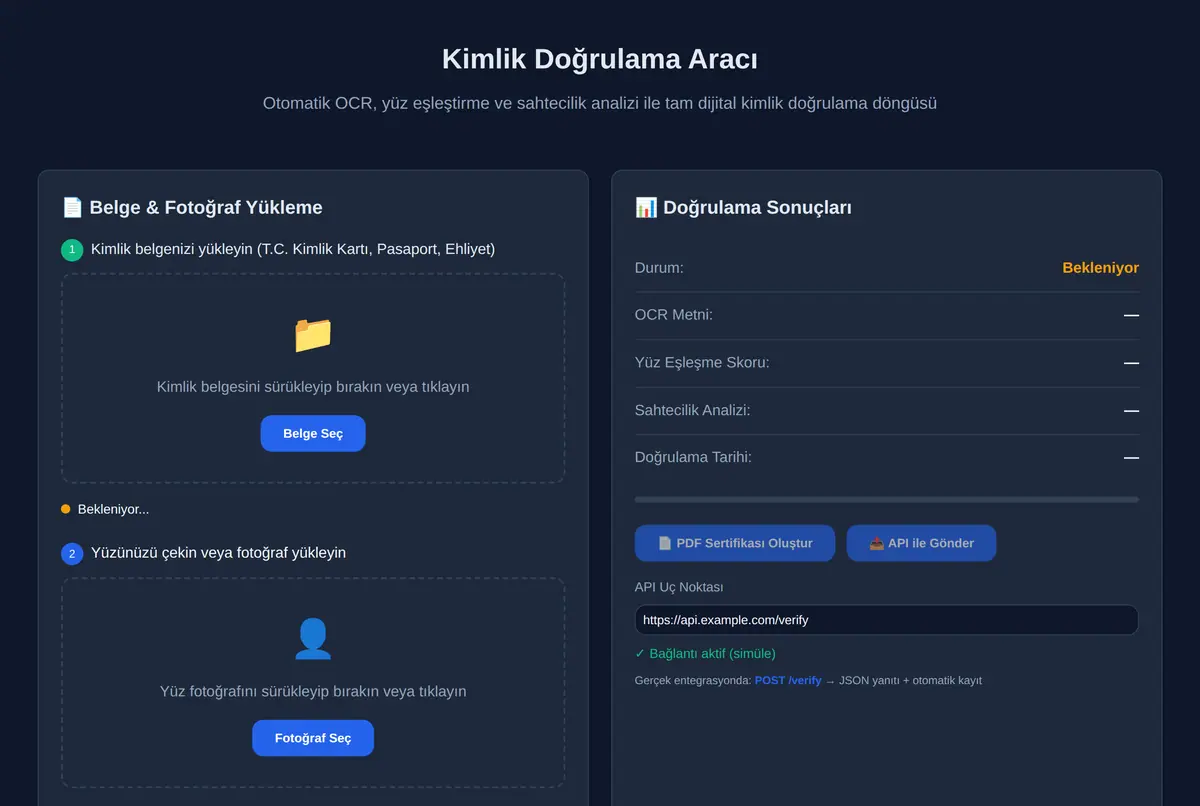Image resolution: width=1200 pixels, height=806 pixels.
Task: Click the 'API Uç Noktası' label
Action: click(x=679, y=587)
